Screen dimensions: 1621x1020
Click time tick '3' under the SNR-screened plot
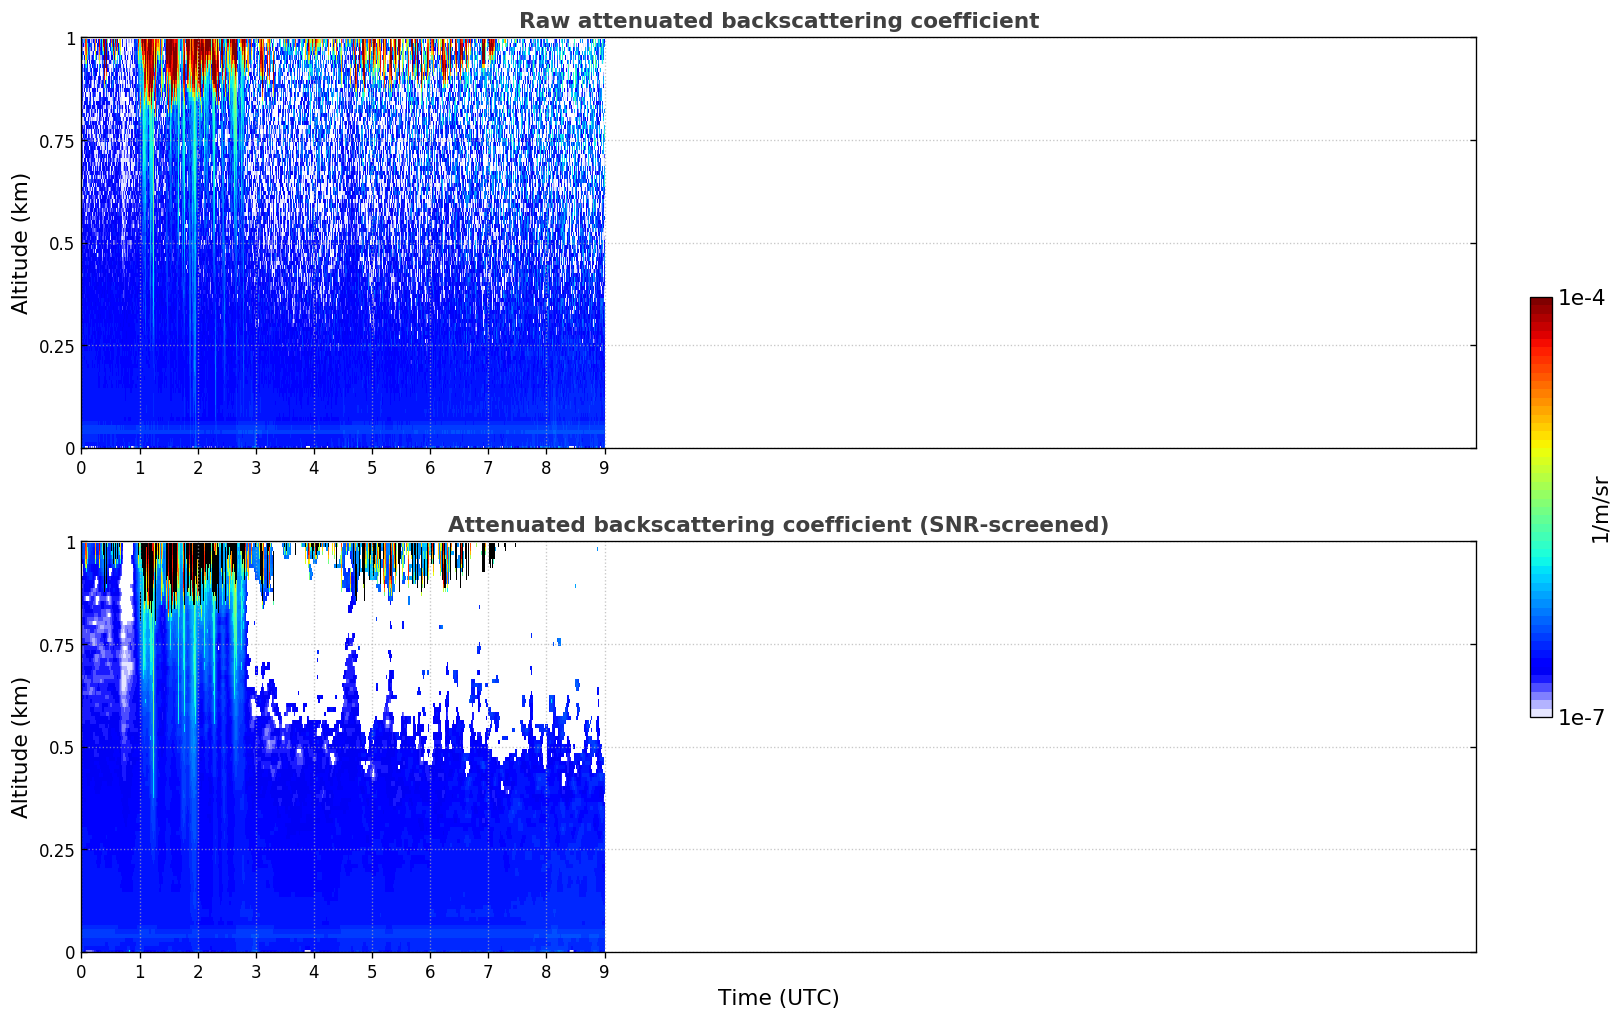[256, 971]
